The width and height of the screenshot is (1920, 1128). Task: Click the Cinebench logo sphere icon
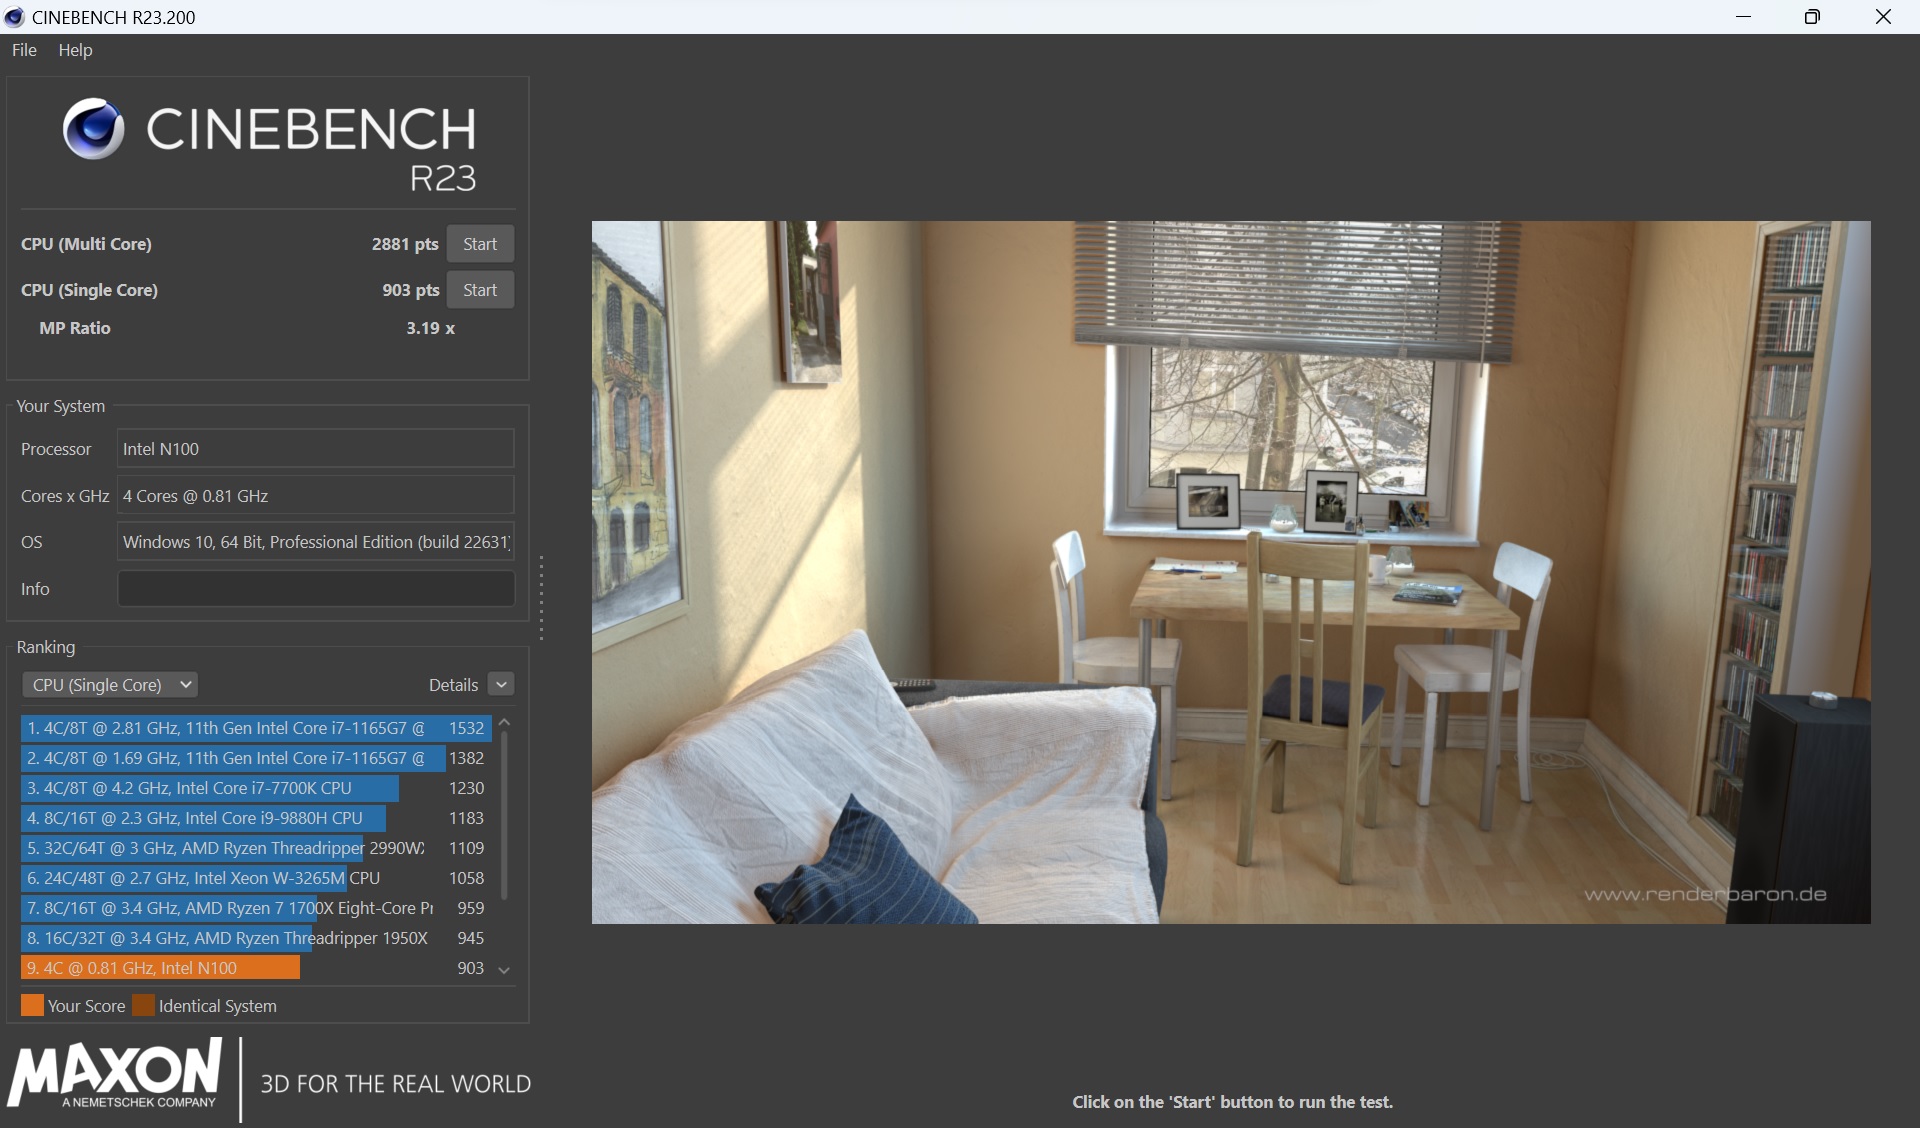[93, 129]
